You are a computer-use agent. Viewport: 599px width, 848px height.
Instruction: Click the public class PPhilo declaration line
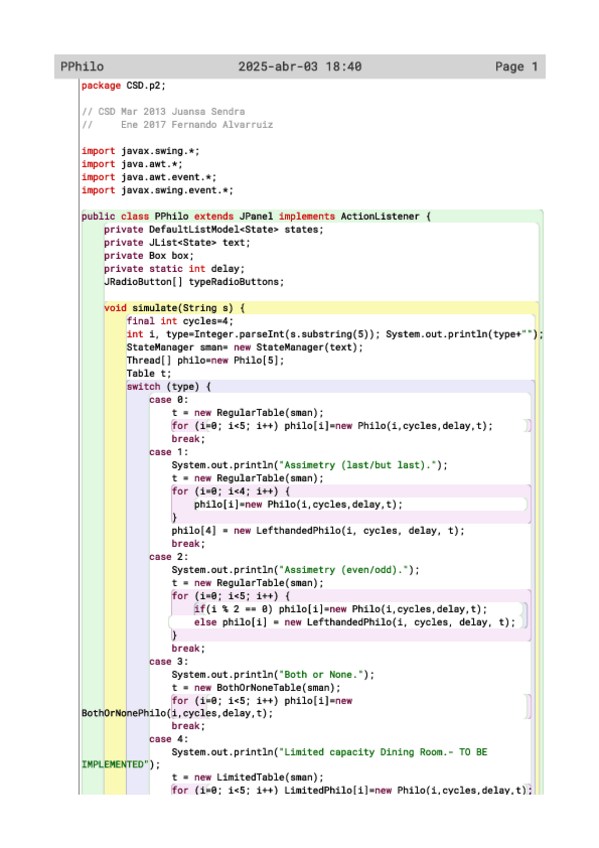(x=256, y=216)
